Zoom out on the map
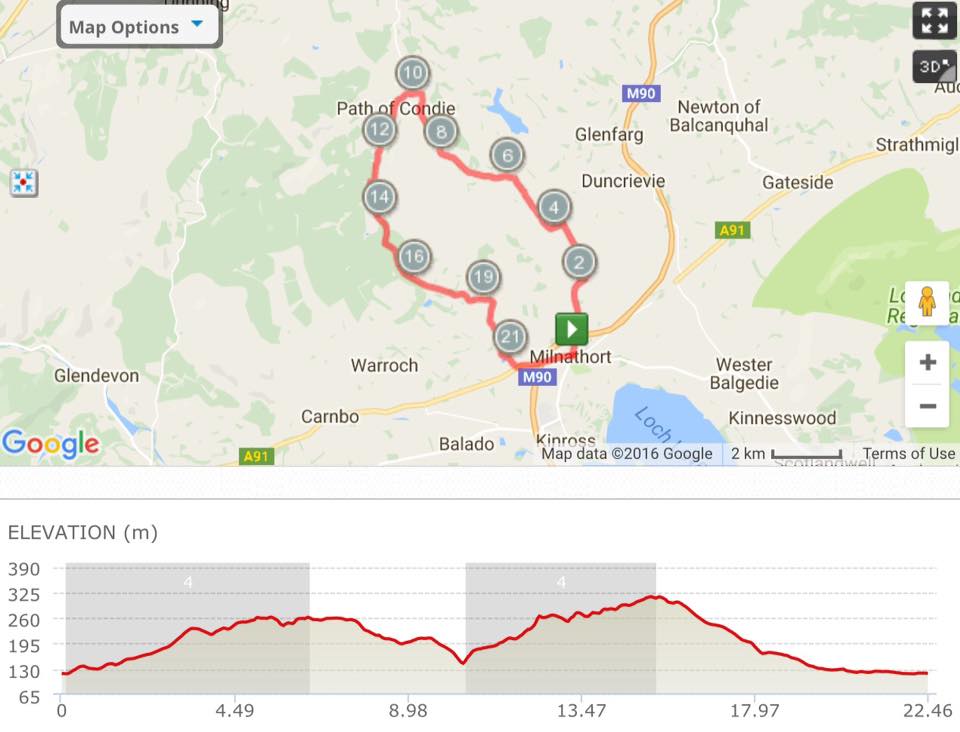This screenshot has width=960, height=732. [x=927, y=406]
